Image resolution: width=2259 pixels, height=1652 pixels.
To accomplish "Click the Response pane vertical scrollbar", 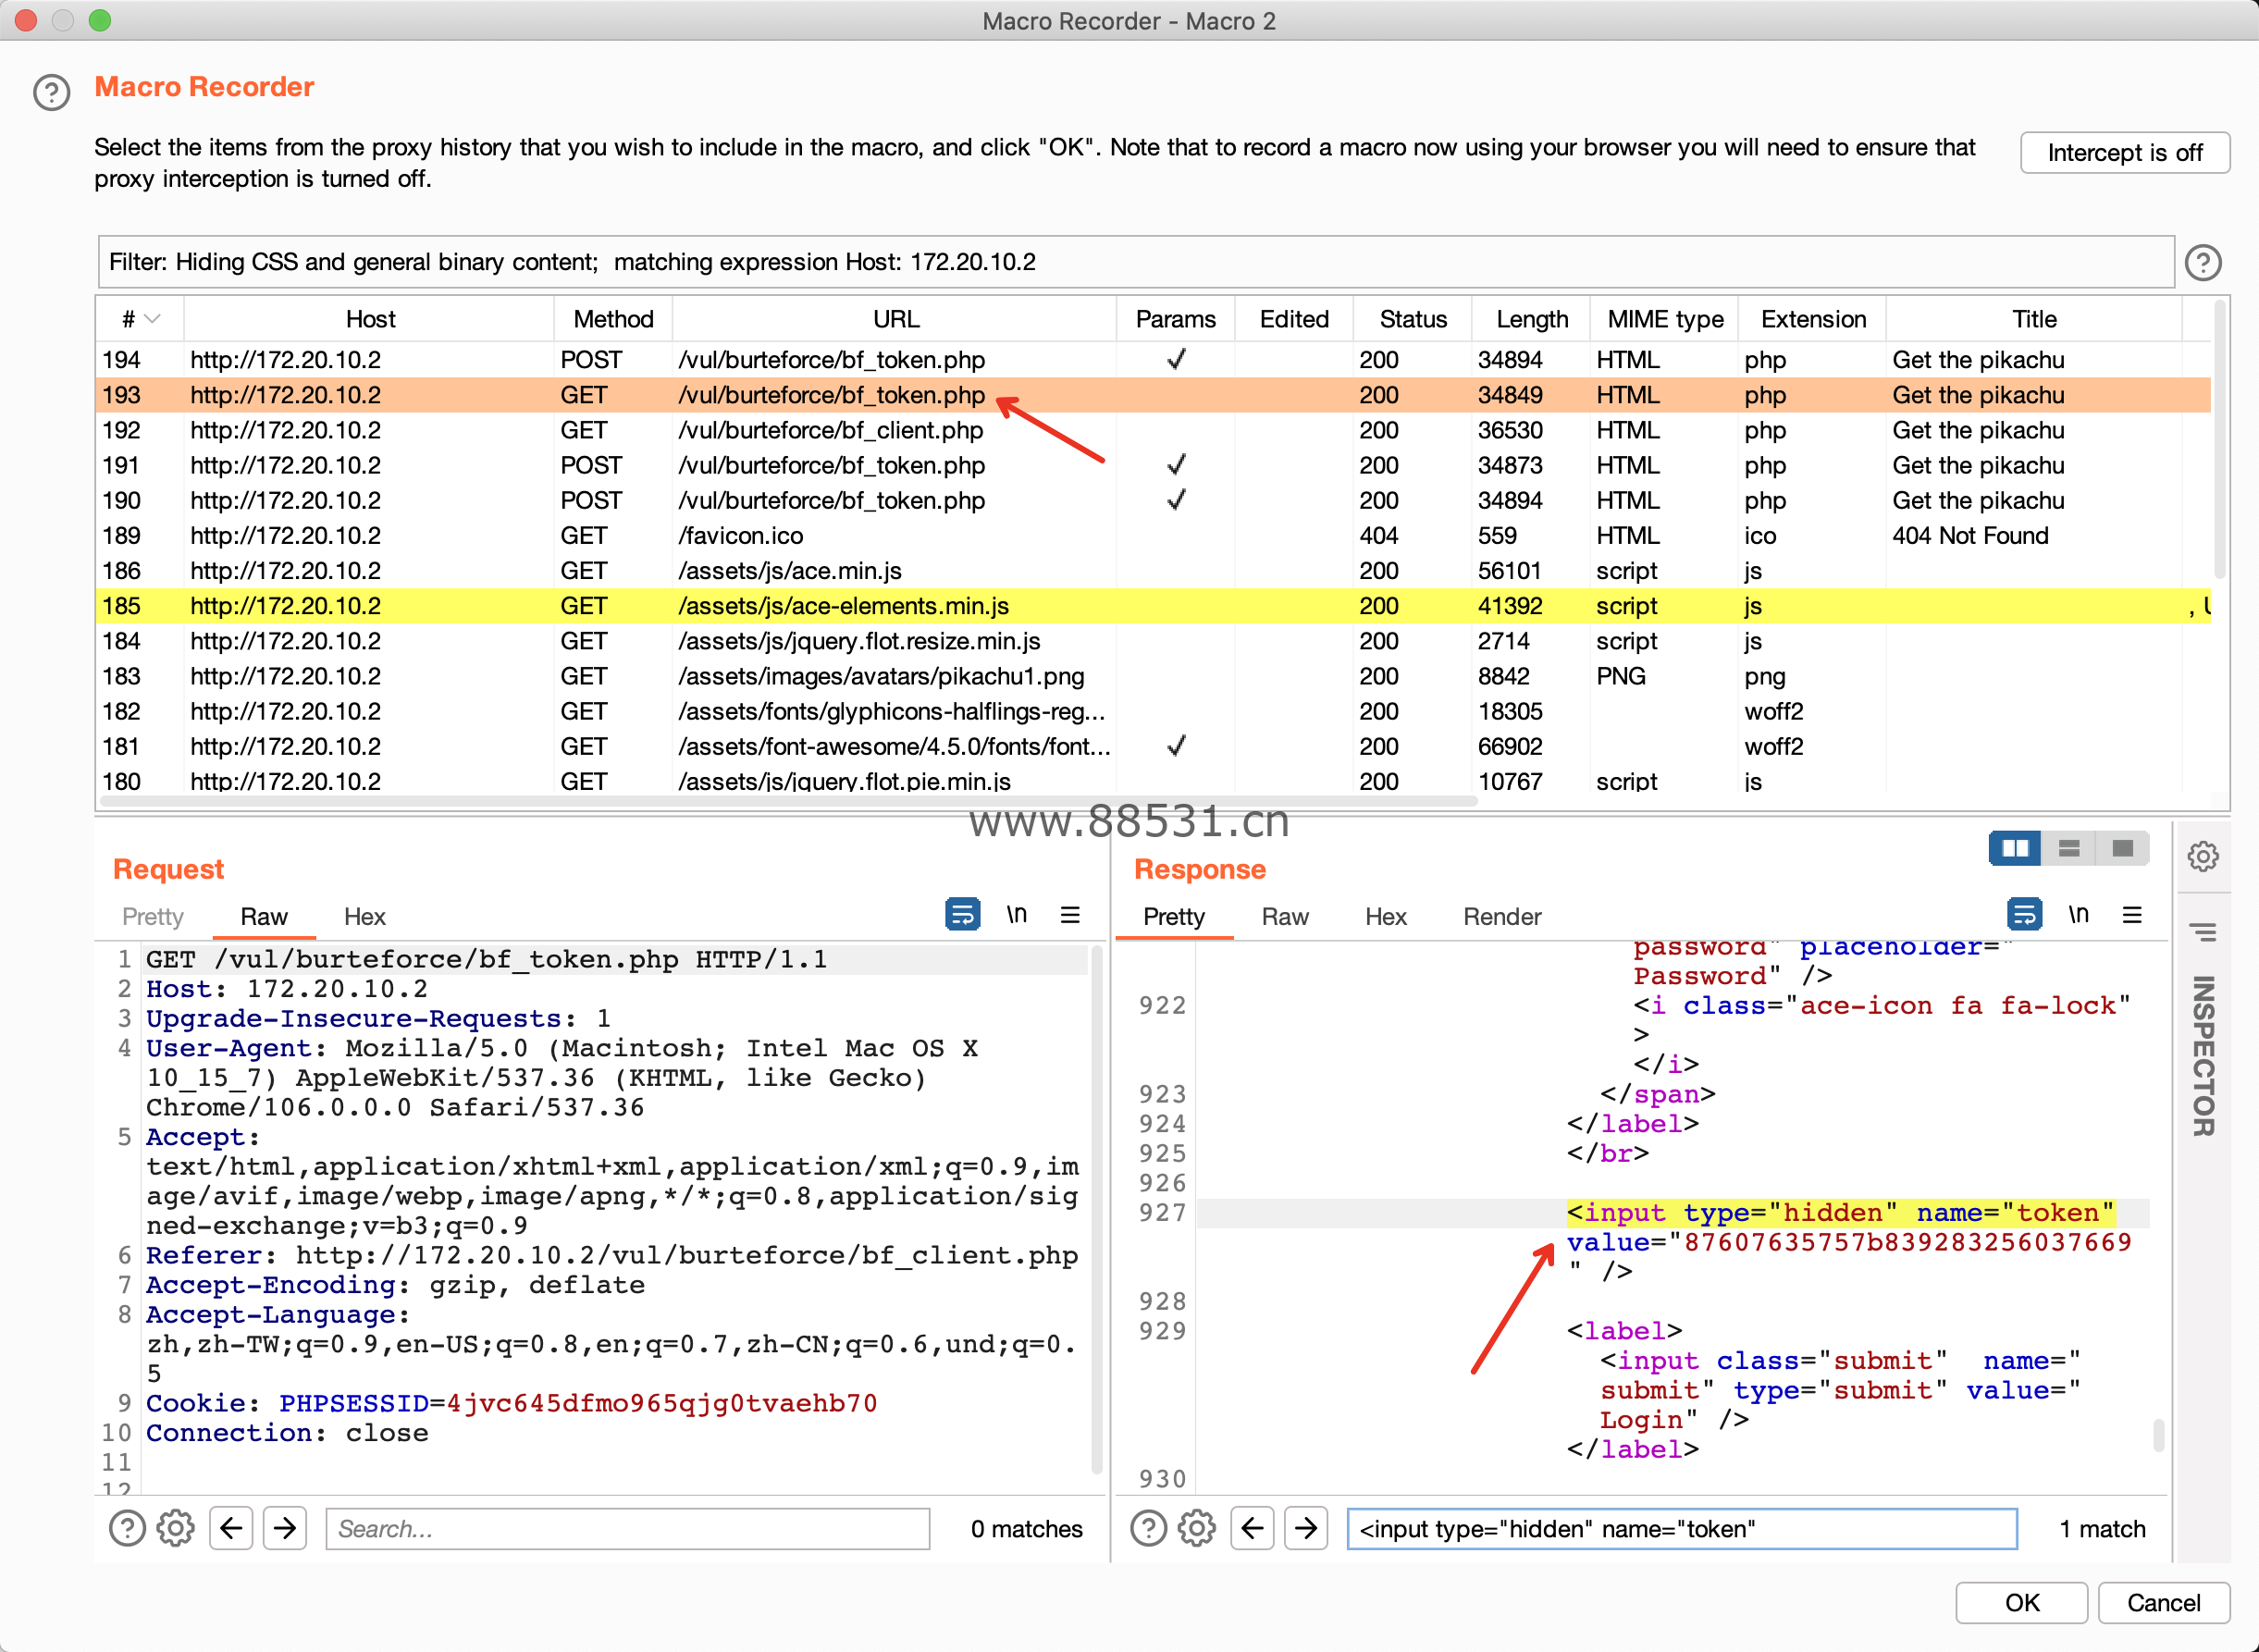I will [x=2159, y=1434].
